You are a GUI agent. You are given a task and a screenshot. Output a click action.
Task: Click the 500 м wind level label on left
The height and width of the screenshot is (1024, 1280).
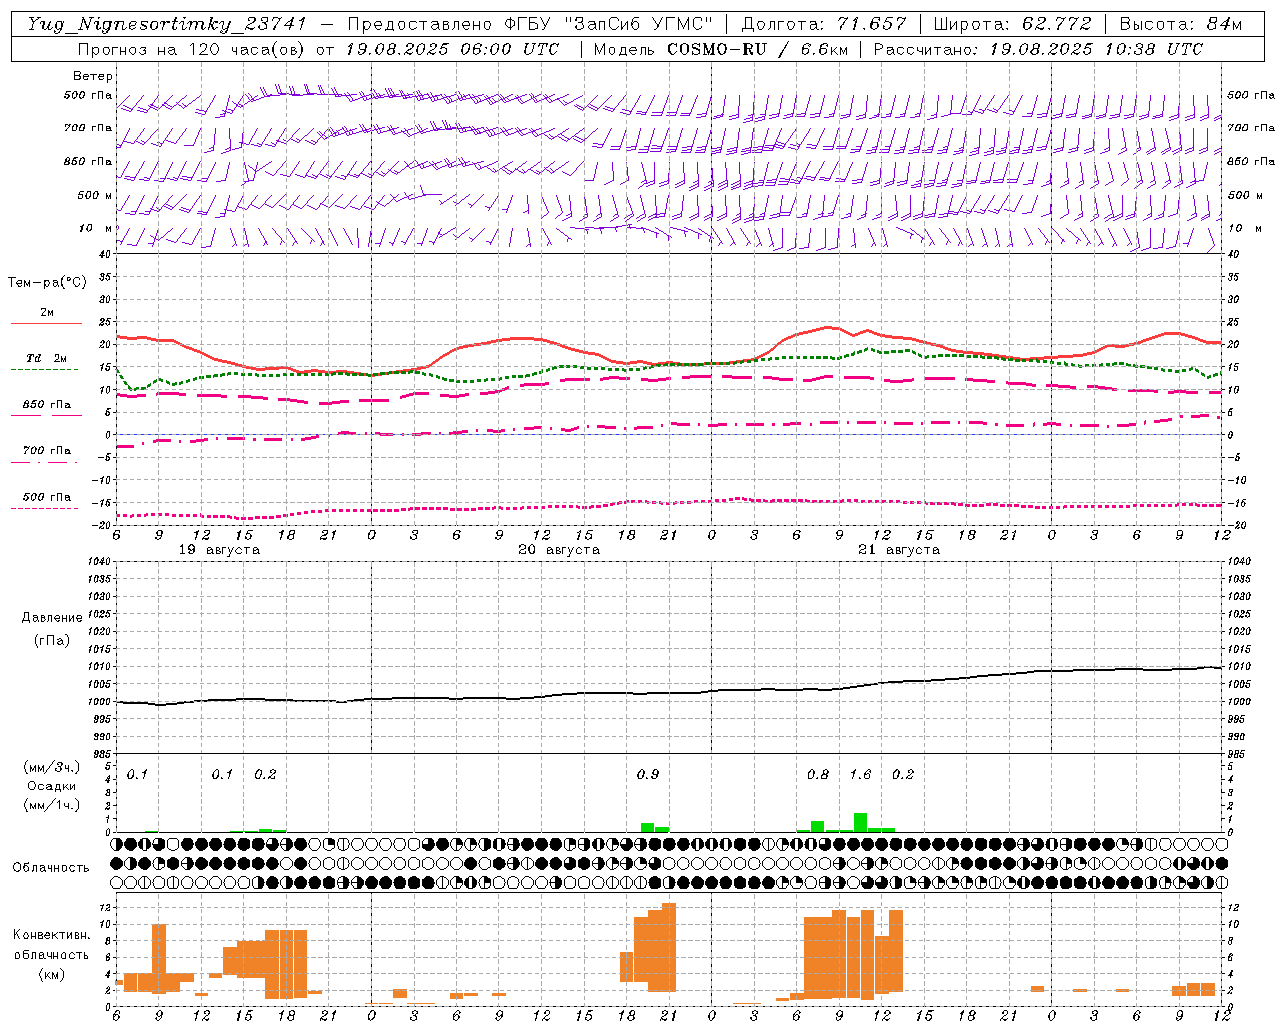(95, 195)
